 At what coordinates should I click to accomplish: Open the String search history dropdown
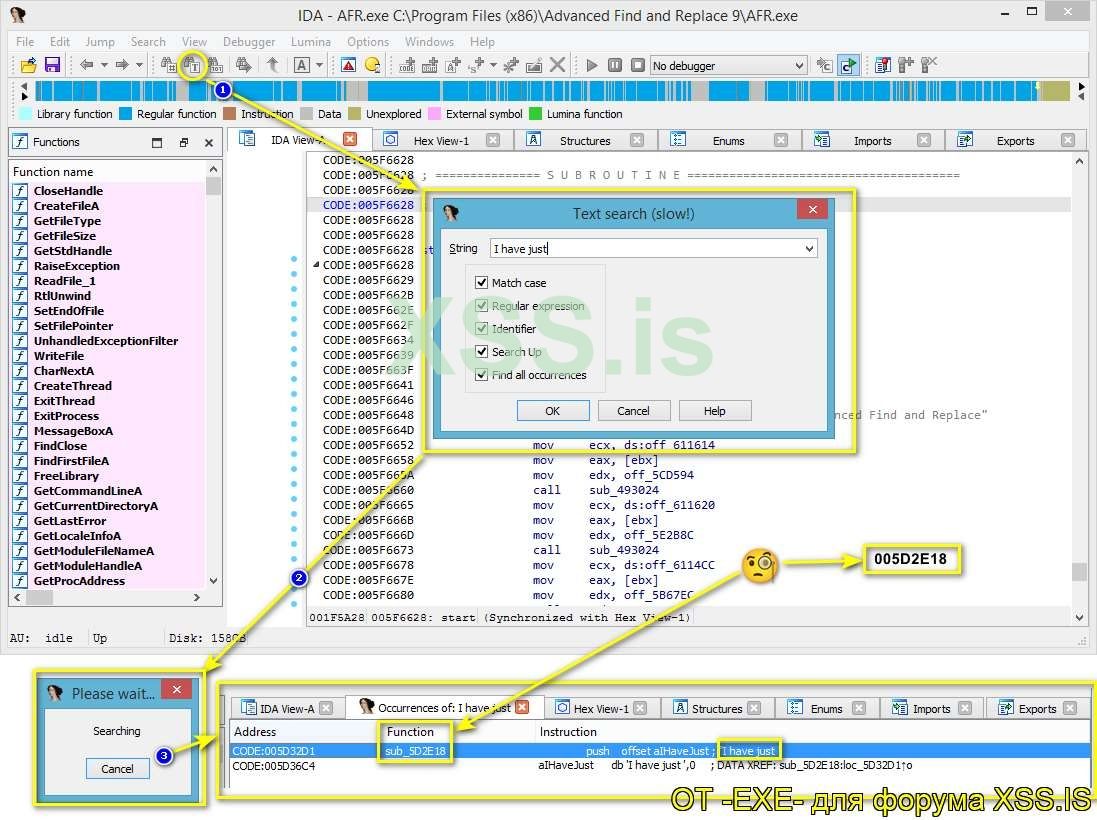click(x=809, y=248)
